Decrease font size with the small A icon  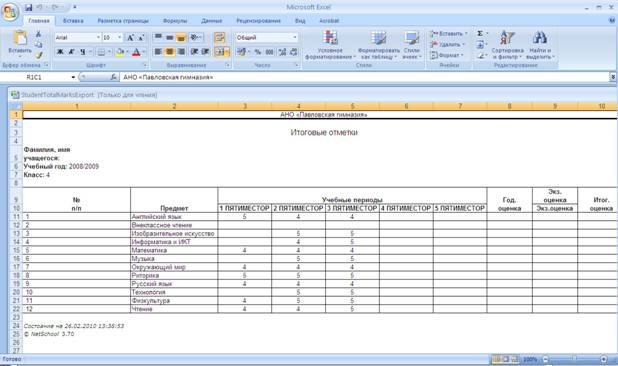point(141,38)
